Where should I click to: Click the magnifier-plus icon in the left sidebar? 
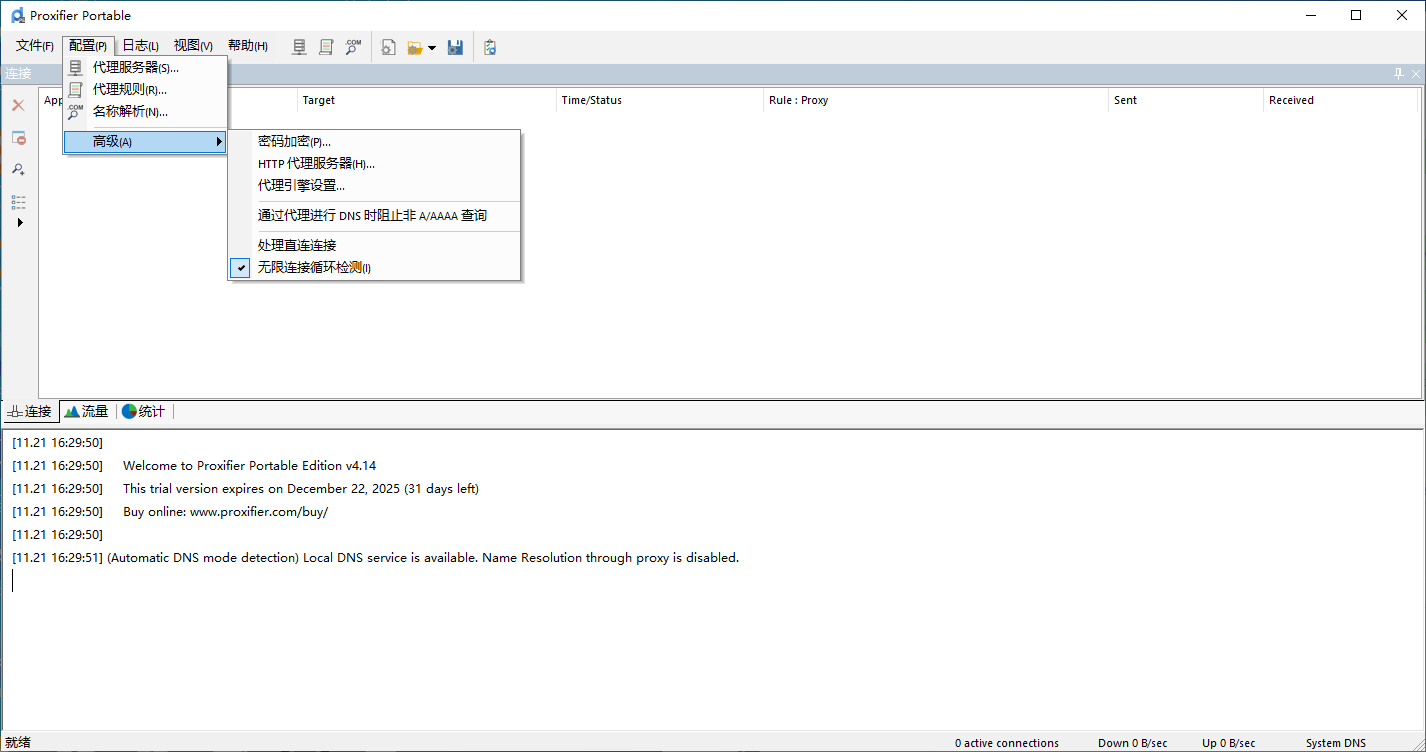18,170
